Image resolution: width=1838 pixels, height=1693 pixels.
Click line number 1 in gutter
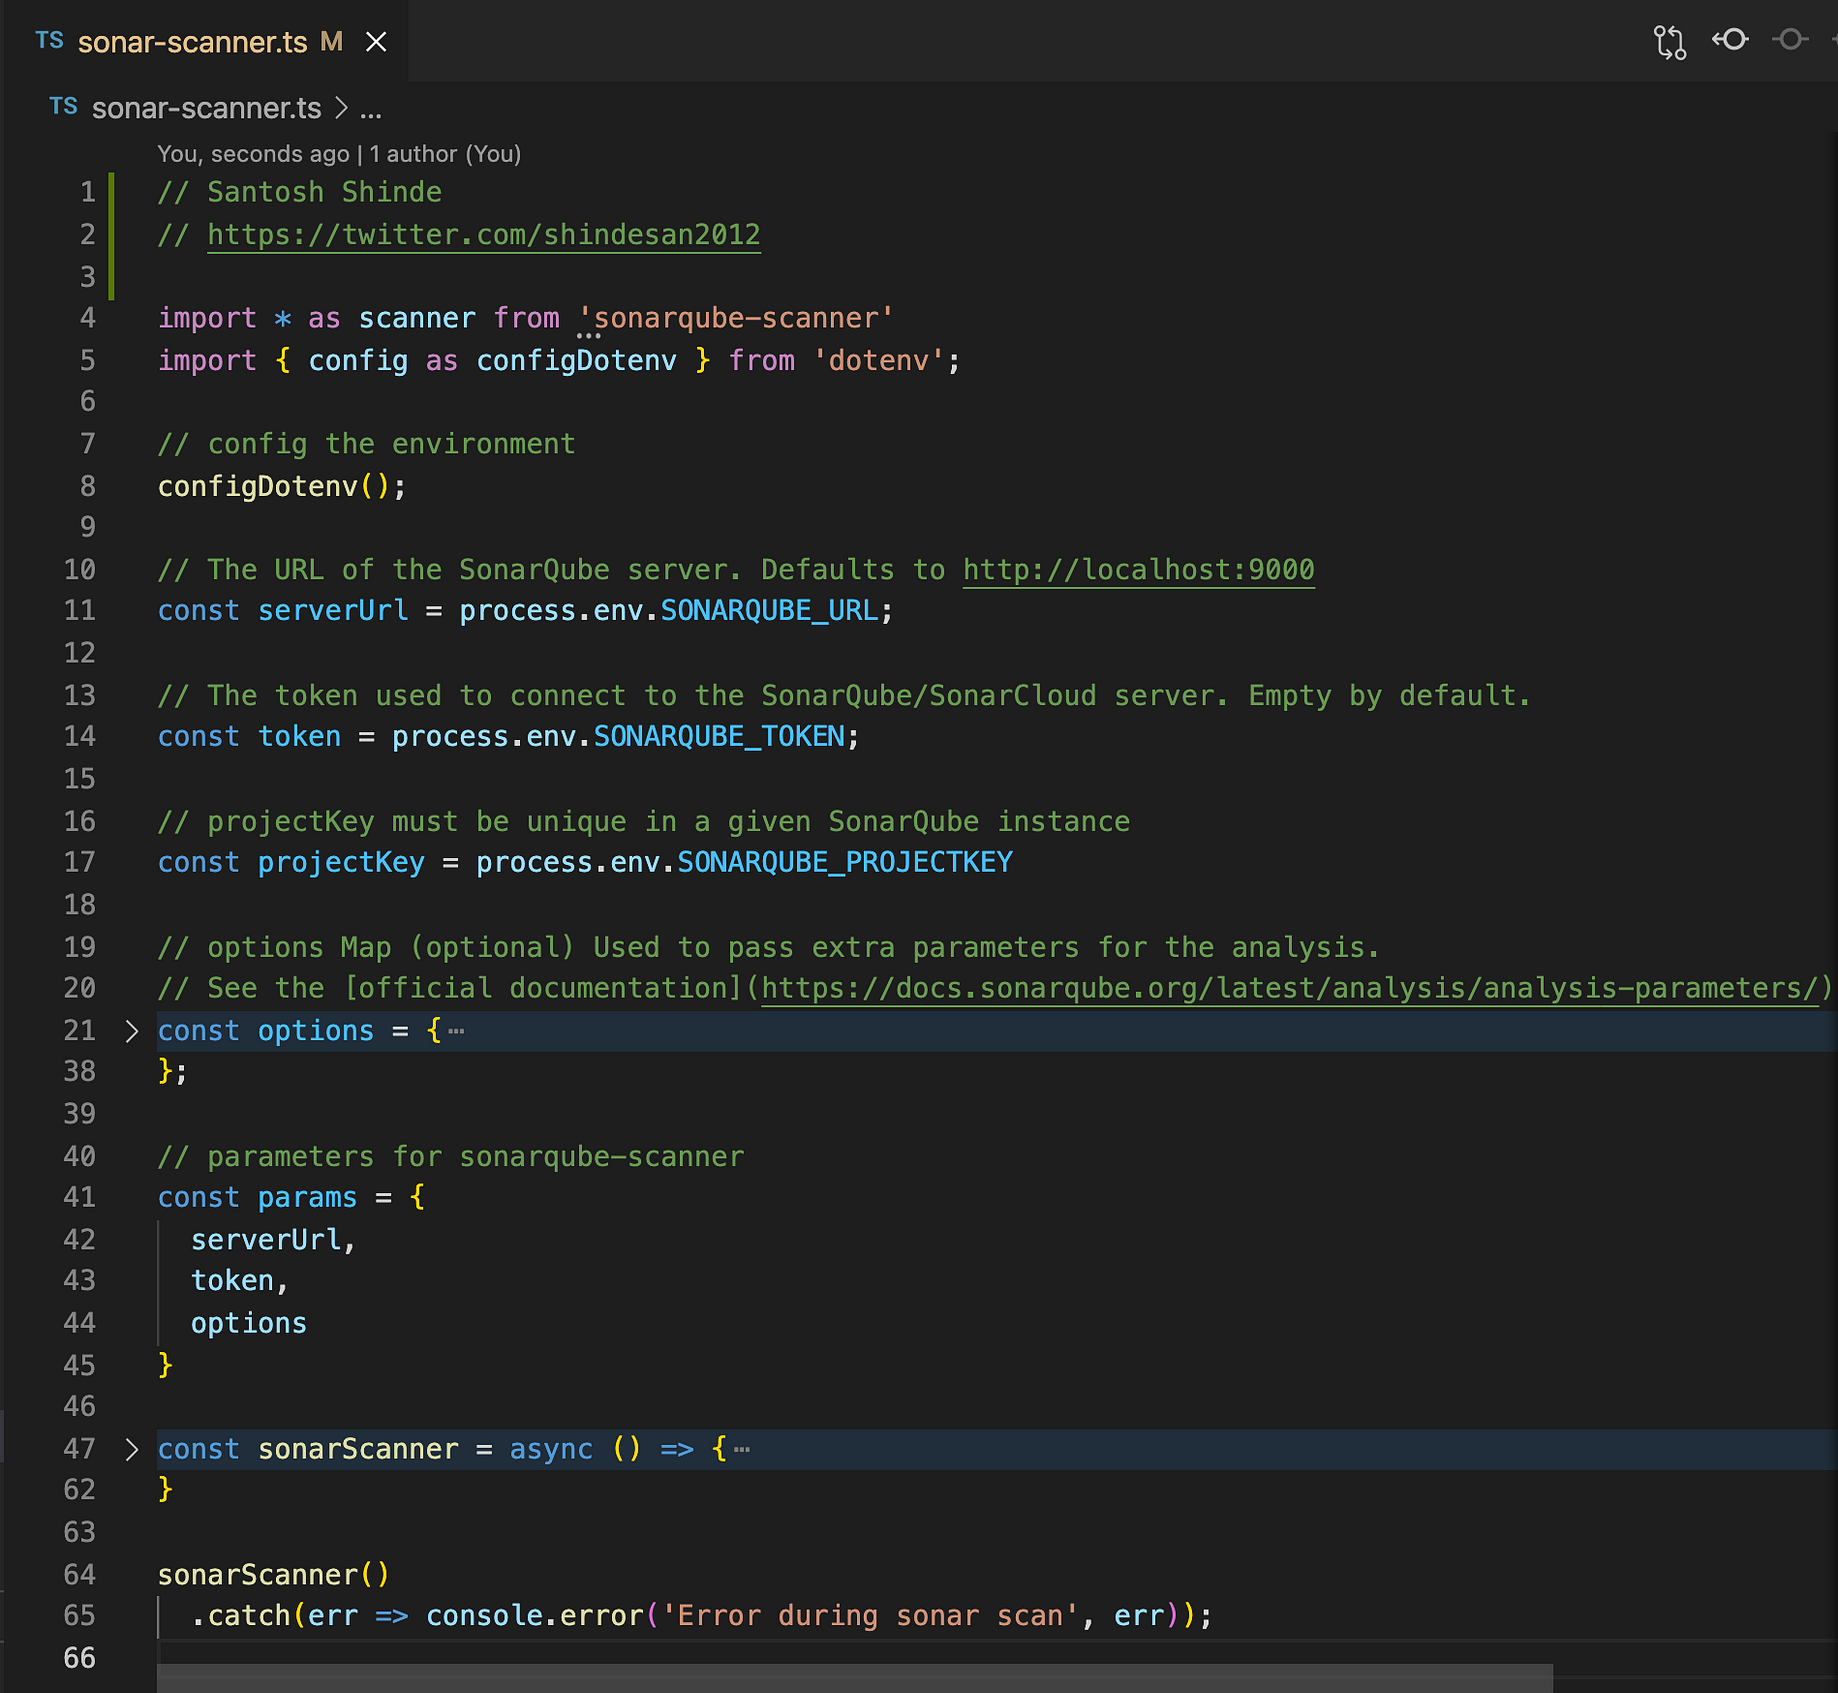tap(88, 192)
